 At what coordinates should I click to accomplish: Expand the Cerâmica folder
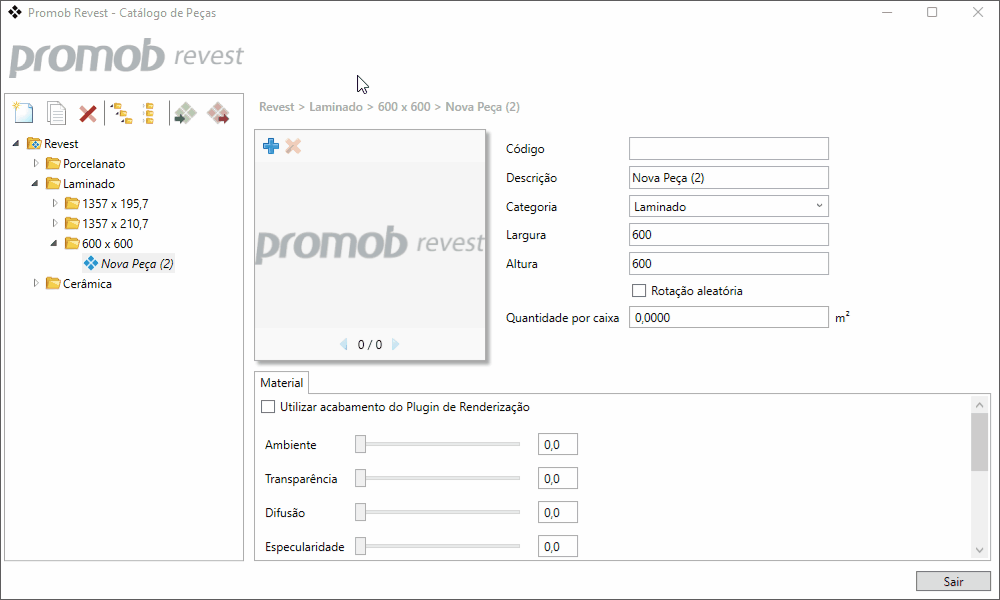(x=36, y=283)
